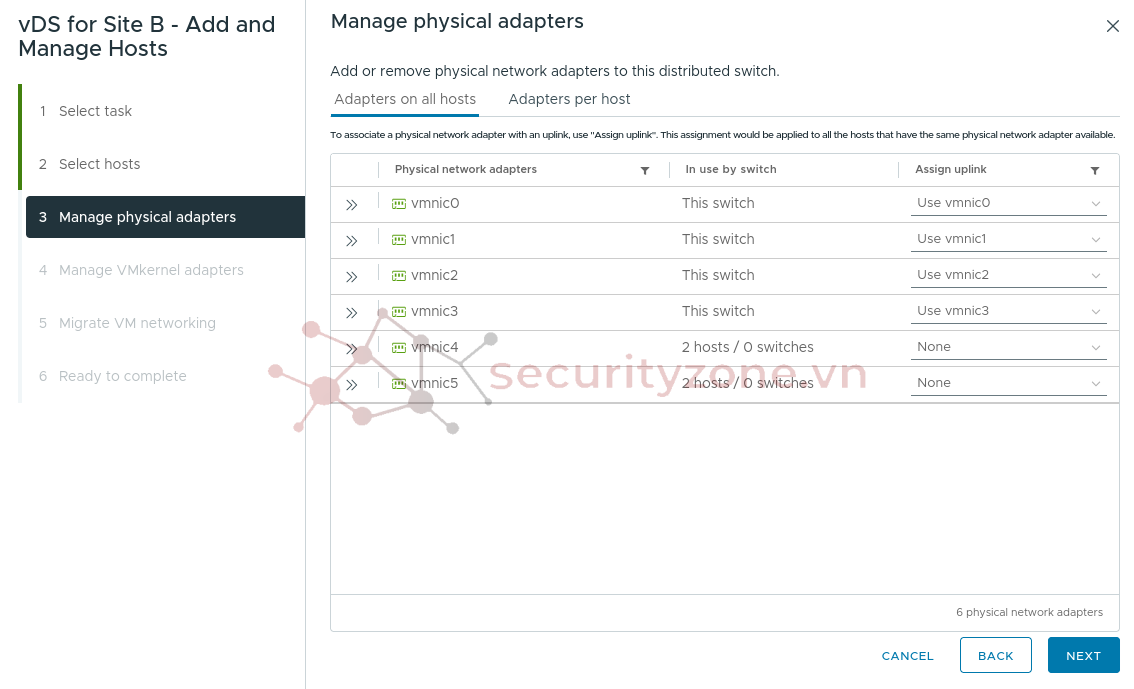
Task: Expand the vmnic0 row details
Action: tap(352, 205)
